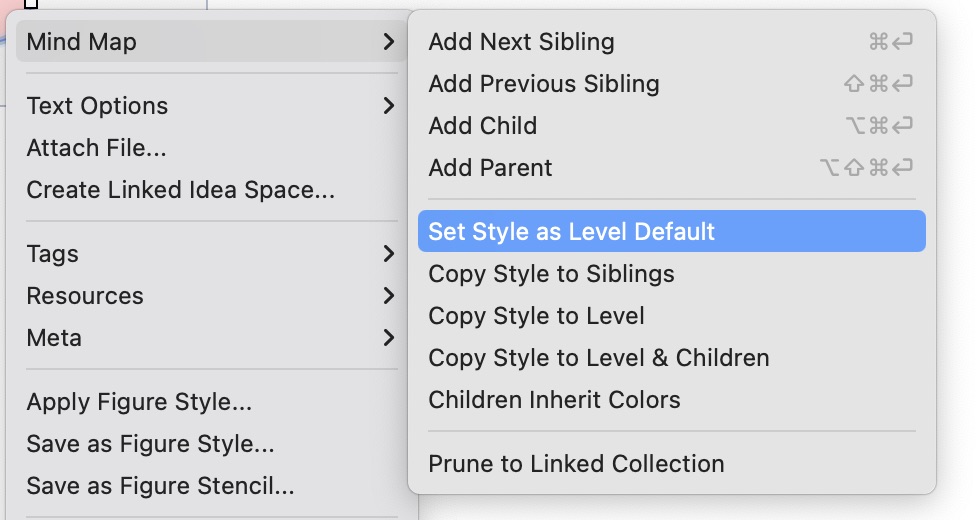This screenshot has width=980, height=520.
Task: Choose Save as Figure Style
Action: click(150, 444)
